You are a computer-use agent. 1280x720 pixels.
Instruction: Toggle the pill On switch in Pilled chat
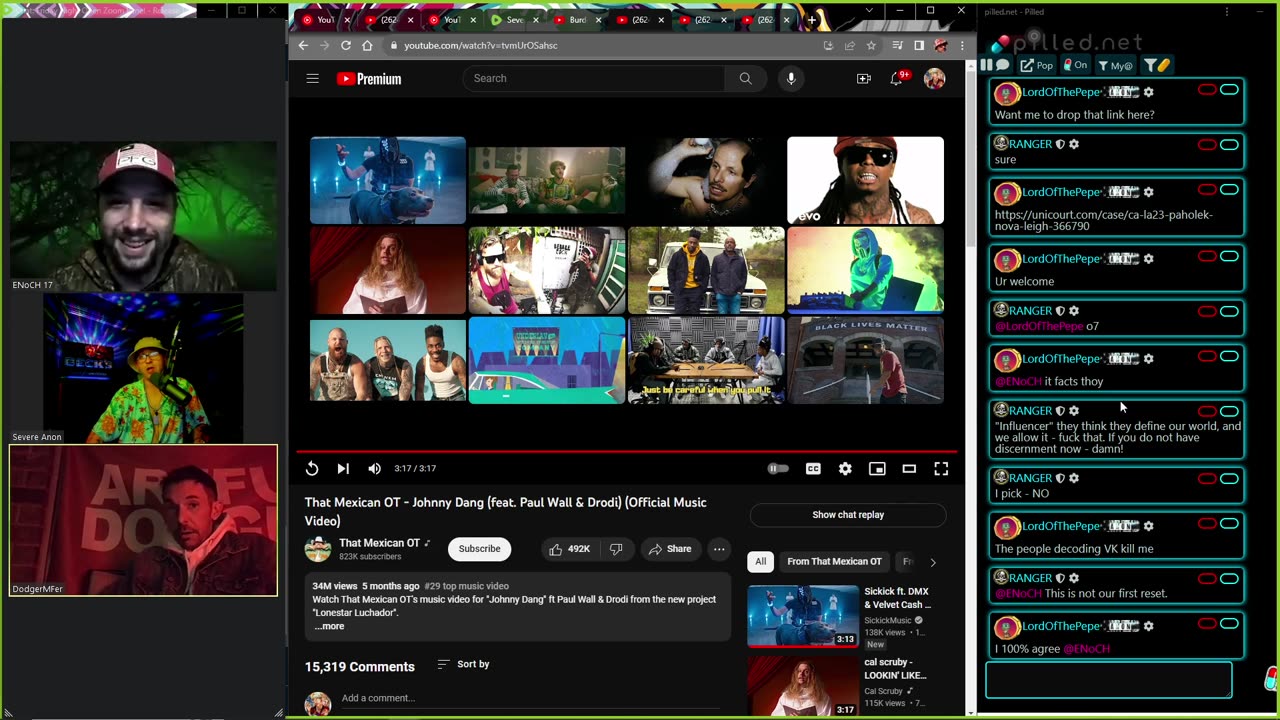[1075, 65]
